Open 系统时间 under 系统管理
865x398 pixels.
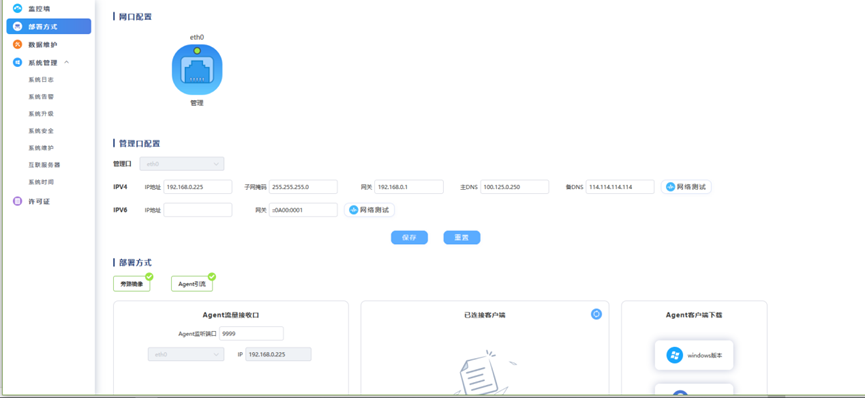[41, 182]
